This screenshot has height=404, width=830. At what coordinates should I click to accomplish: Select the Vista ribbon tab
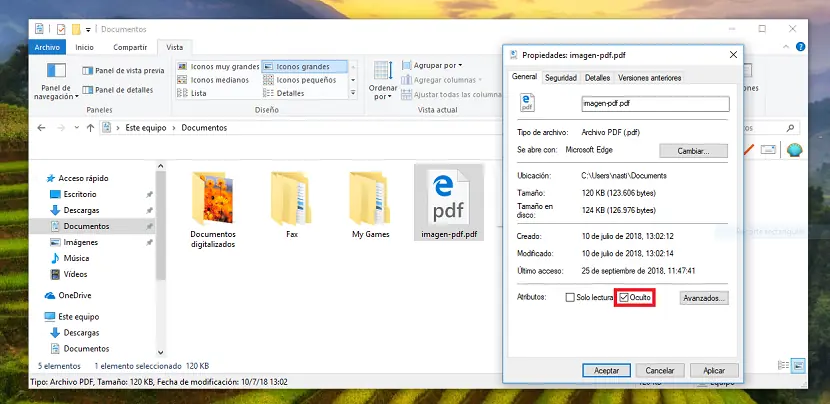pyautogui.click(x=175, y=47)
